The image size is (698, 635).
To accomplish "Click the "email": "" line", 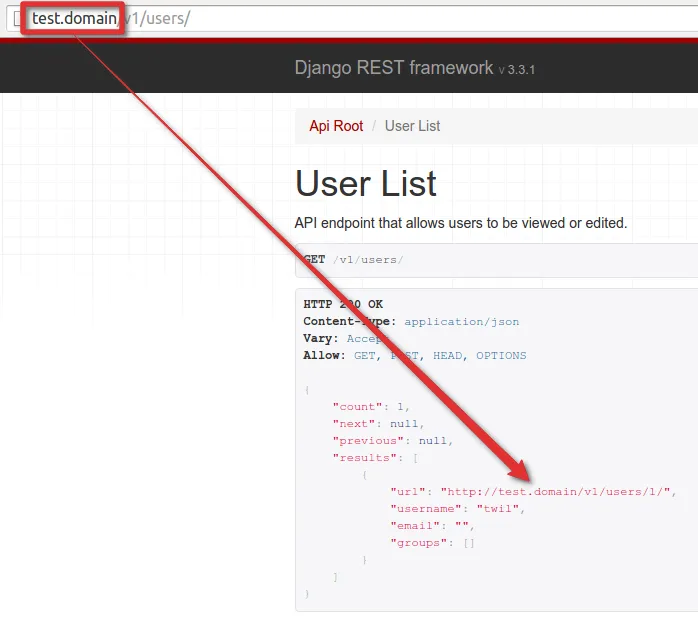I will [432, 525].
